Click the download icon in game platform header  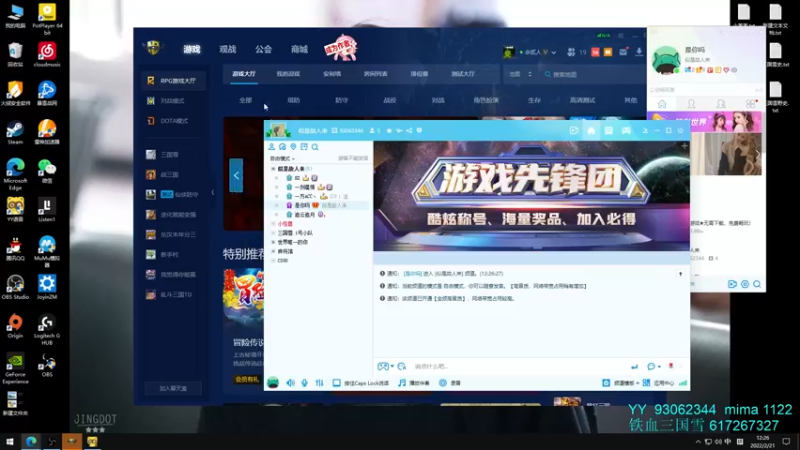[639, 52]
